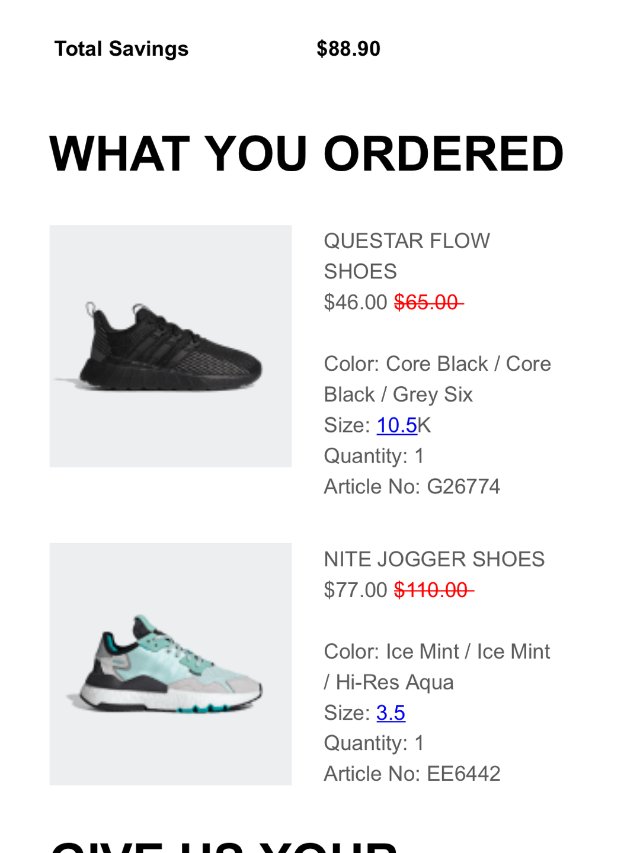This screenshot has width=640, height=853.
Task: Click the $88.90 savings amount
Action: coord(348,49)
